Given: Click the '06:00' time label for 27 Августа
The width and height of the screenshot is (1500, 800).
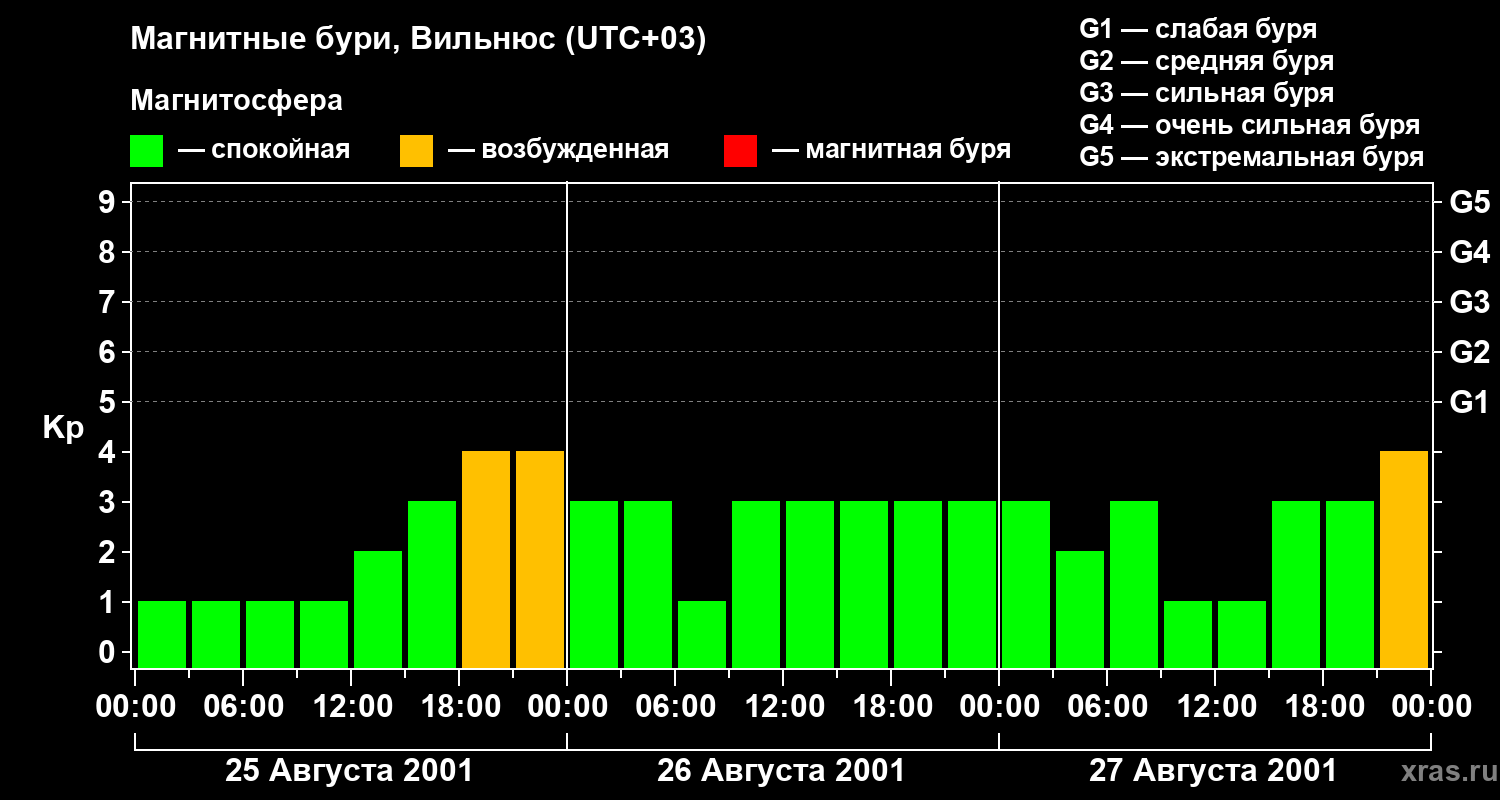Looking at the screenshot, I should 1107,707.
